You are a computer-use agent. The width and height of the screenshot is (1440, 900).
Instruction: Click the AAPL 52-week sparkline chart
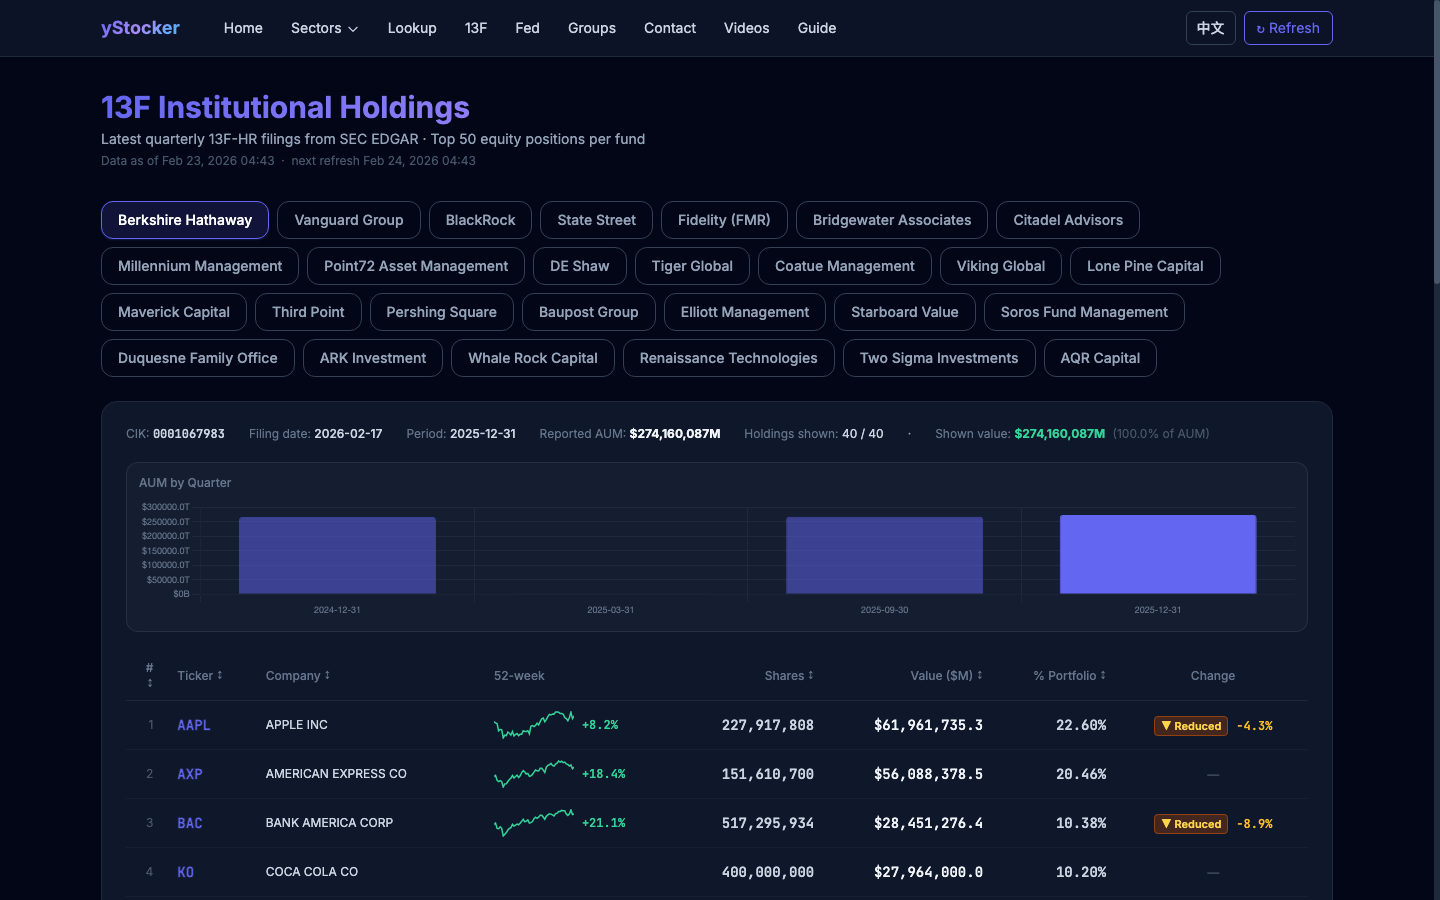pyautogui.click(x=534, y=725)
